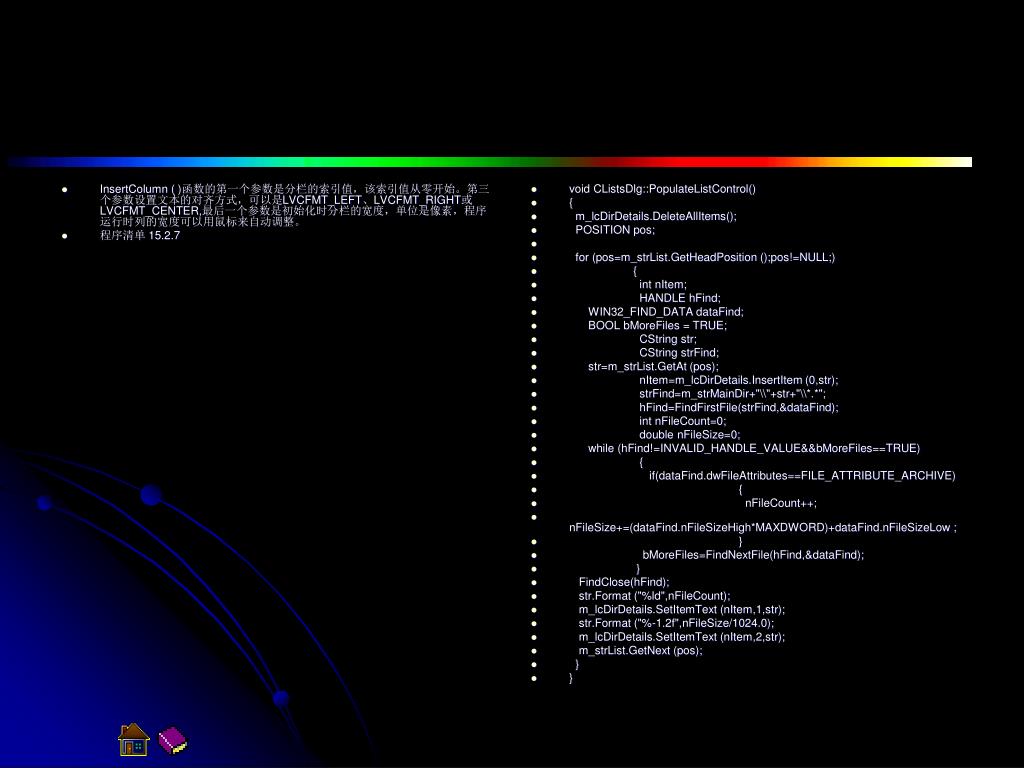Click line 'SetItemText (nItem,1,str);'
Image resolution: width=1024 pixels, height=768 pixels.
[x=682, y=609]
